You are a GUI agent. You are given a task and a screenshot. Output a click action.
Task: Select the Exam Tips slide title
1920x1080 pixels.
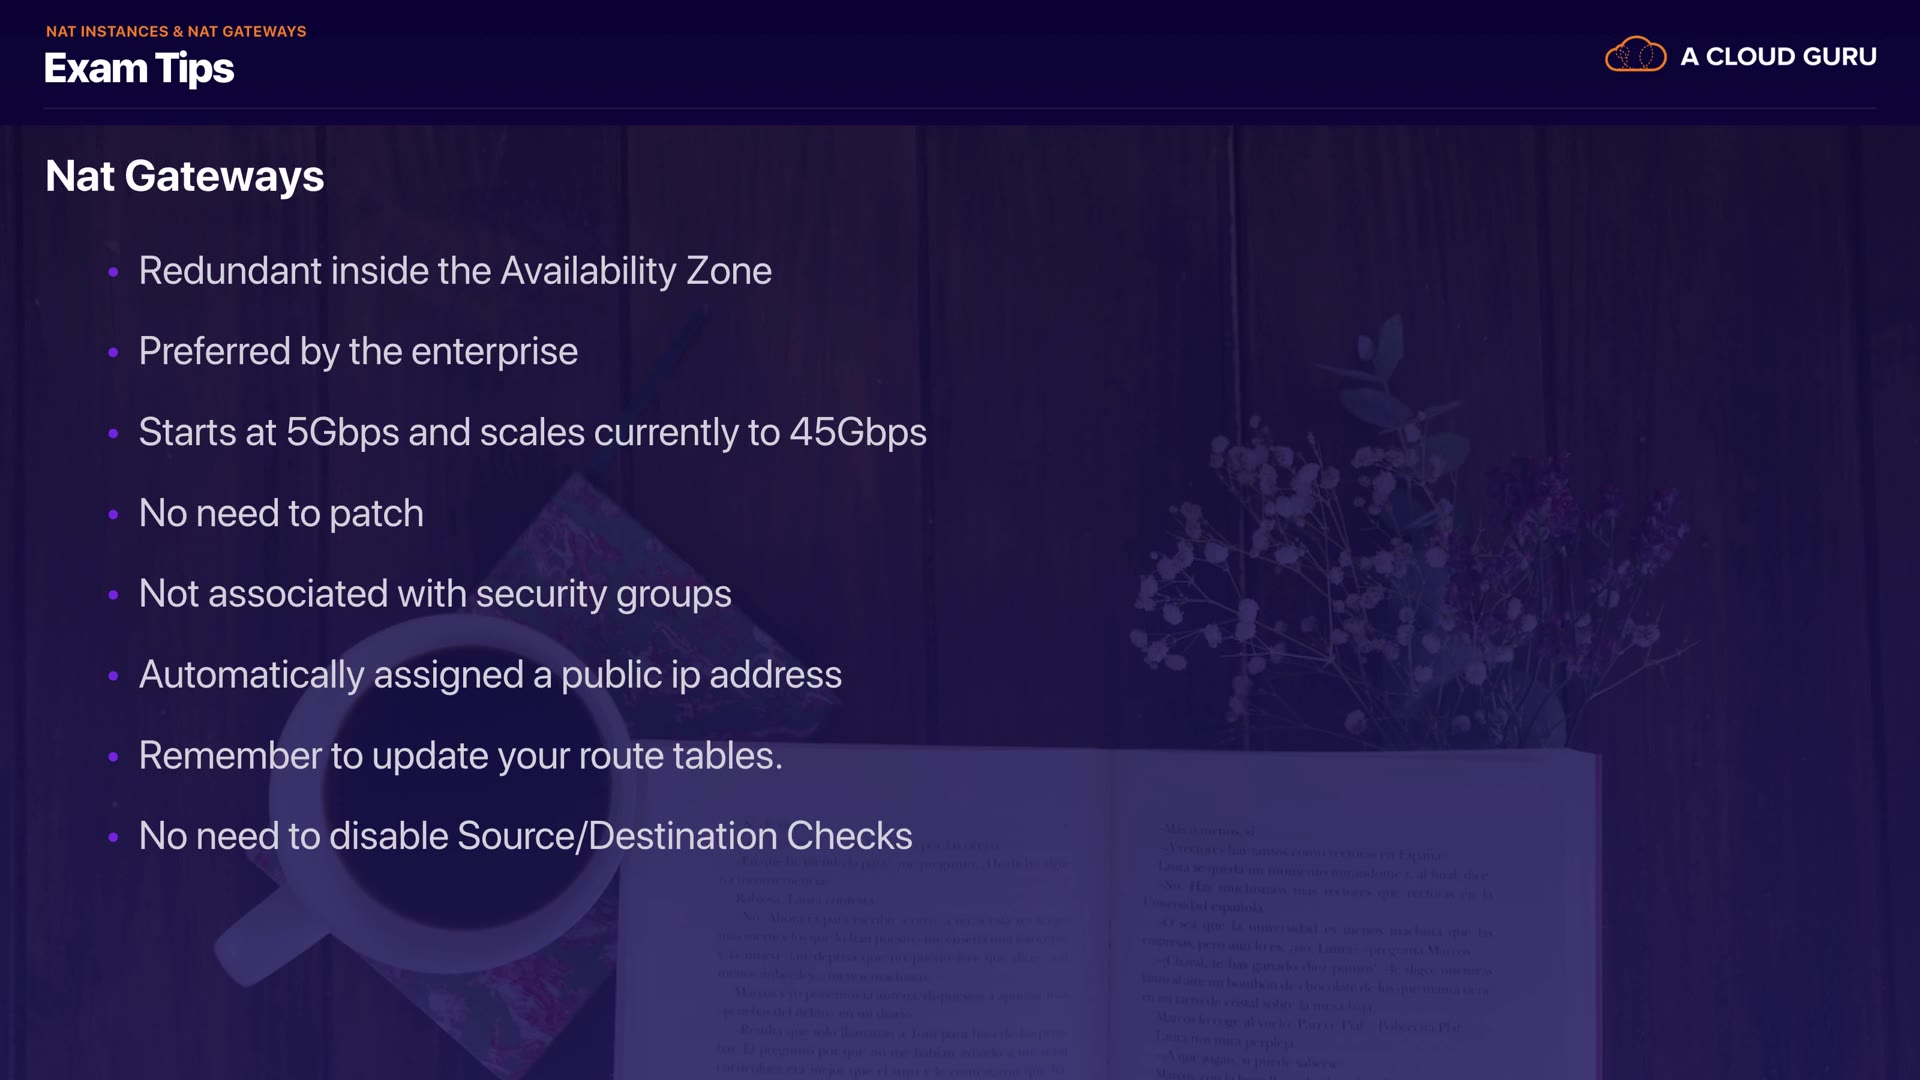[139, 68]
